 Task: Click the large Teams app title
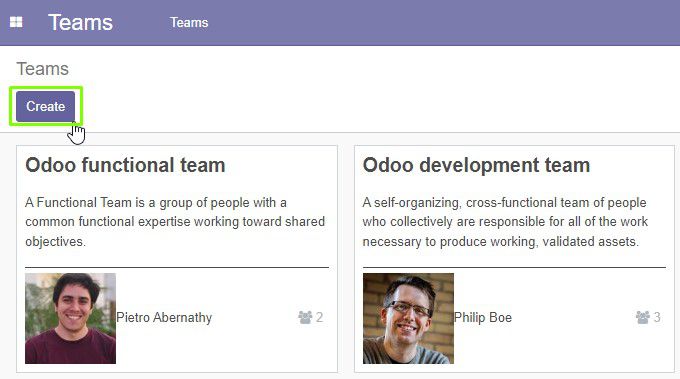click(x=80, y=23)
